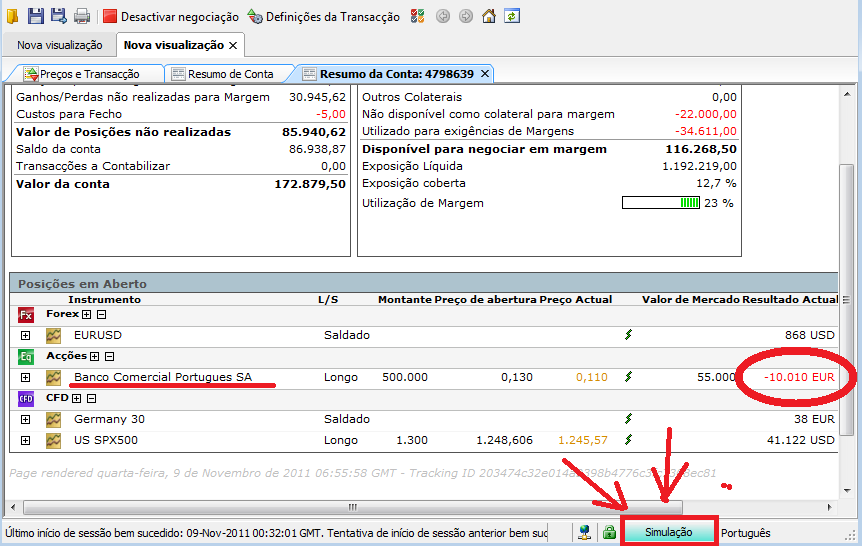The height and width of the screenshot is (546, 862).
Task: Open chart icon for Banco Comercial Portugues
Action: [x=53, y=377]
